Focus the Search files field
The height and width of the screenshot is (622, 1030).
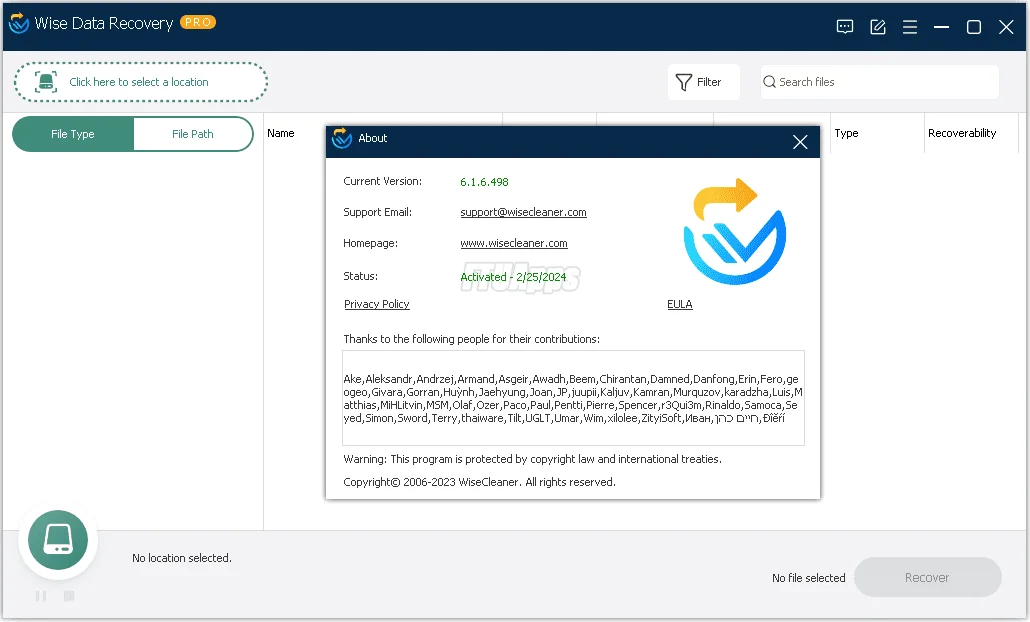pyautogui.click(x=879, y=82)
